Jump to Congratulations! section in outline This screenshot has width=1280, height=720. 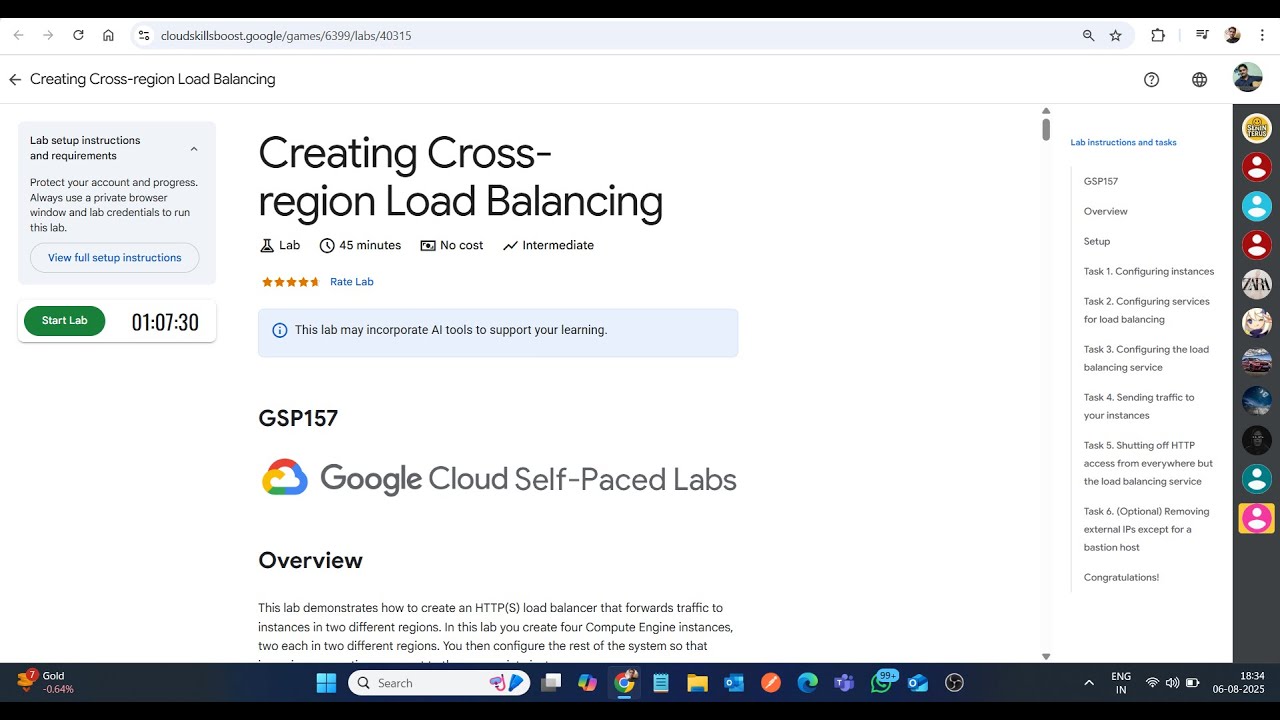click(1121, 578)
